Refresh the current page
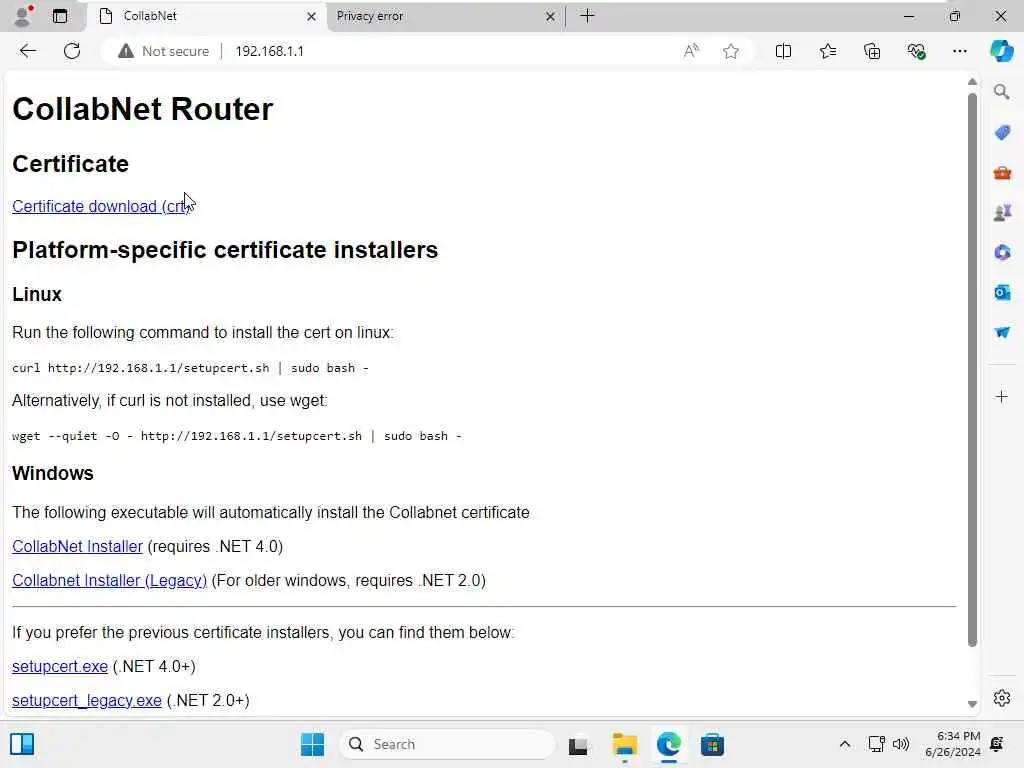Viewport: 1024px width, 768px height. point(72,51)
